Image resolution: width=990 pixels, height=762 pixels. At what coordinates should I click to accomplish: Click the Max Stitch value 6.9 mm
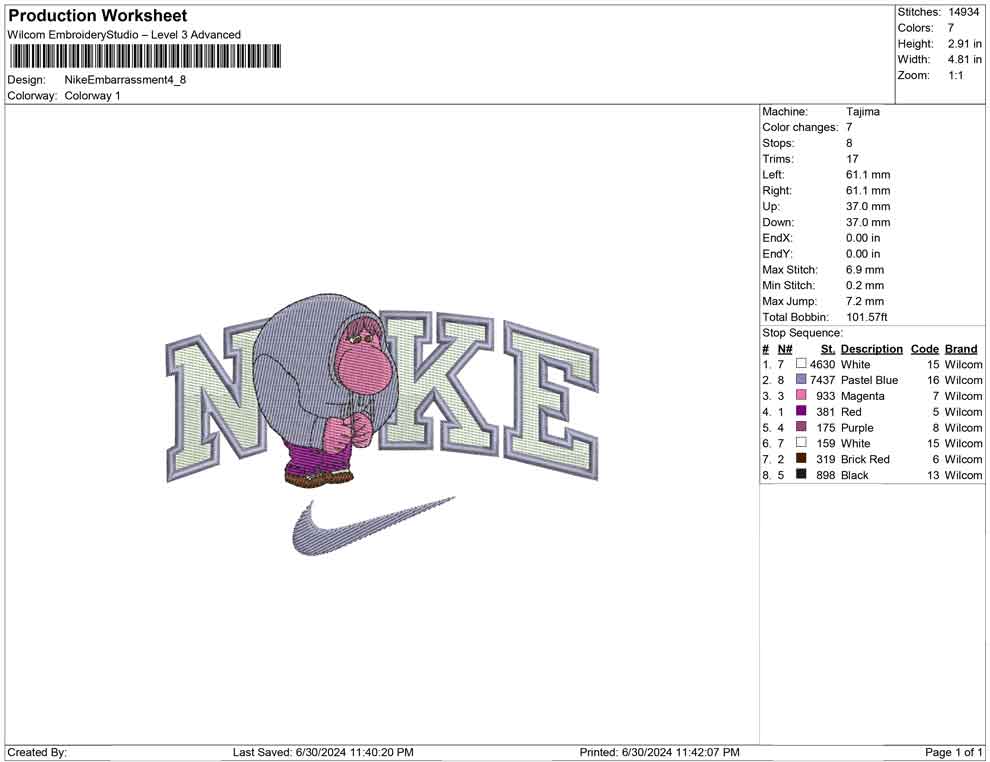click(865, 270)
